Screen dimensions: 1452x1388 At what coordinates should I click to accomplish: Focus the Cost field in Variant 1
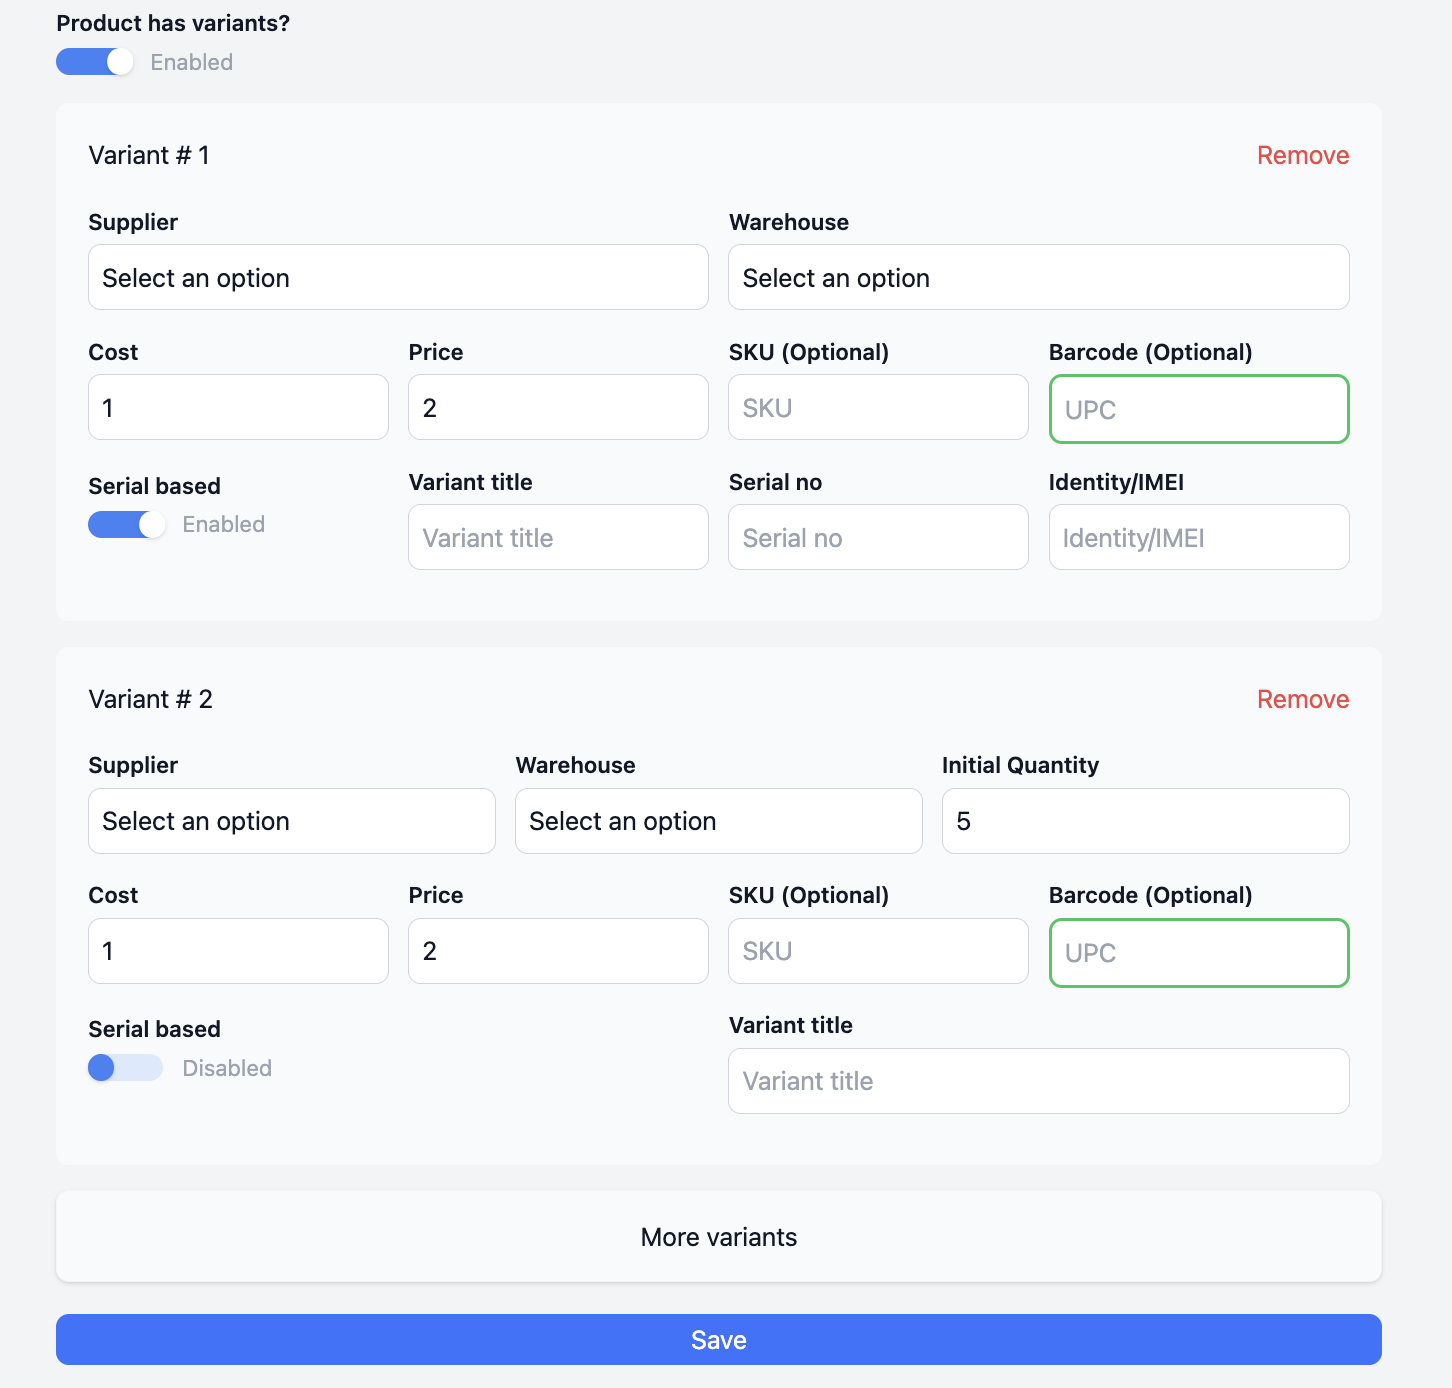tap(238, 408)
